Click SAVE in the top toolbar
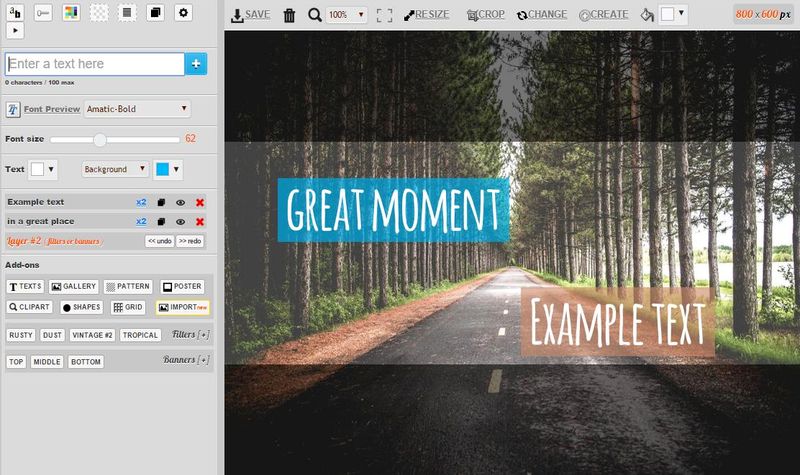Screen dimensions: 800x475 (x=250, y=15)
